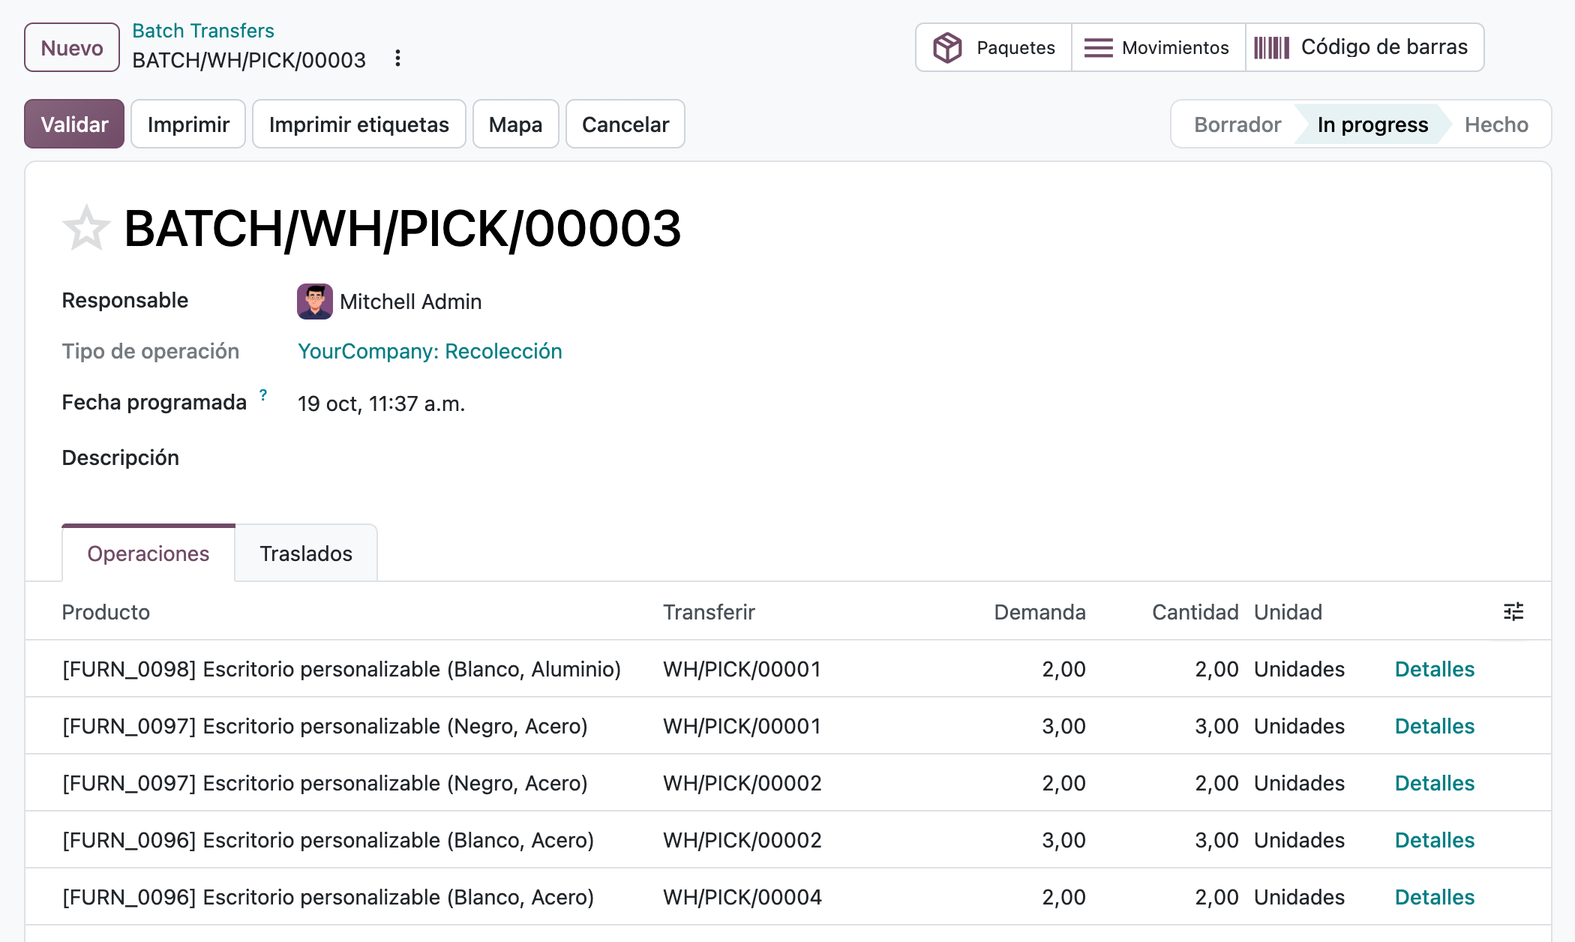Go back via Batch Transfers breadcrumb
1575x942 pixels.
pyautogui.click(x=203, y=31)
